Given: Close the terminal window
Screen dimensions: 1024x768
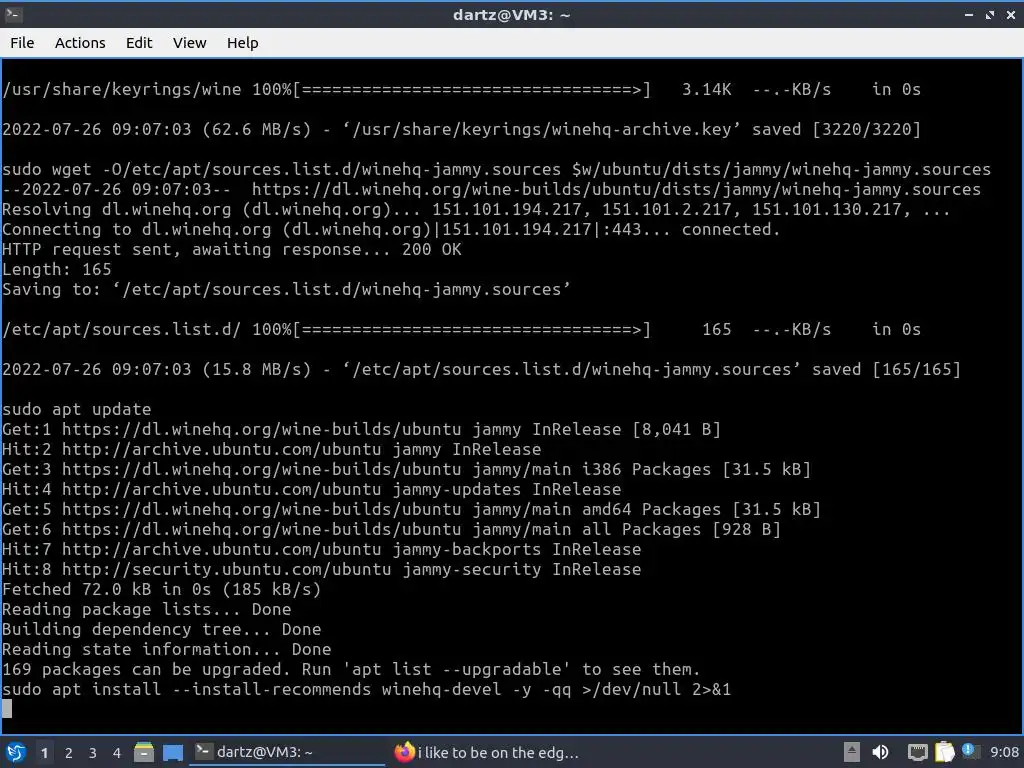Looking at the screenshot, I should click(1011, 14).
